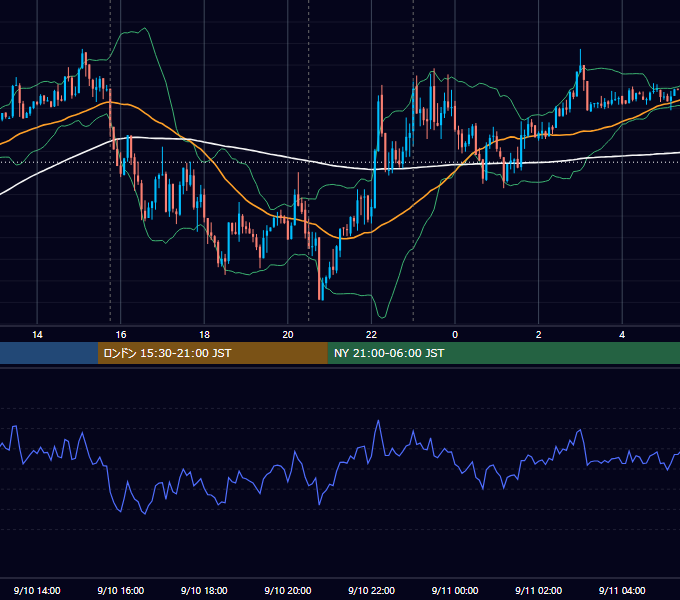This screenshot has width=680, height=600.
Task: Click the 9/11 00:00 time label
Action: tap(455, 590)
